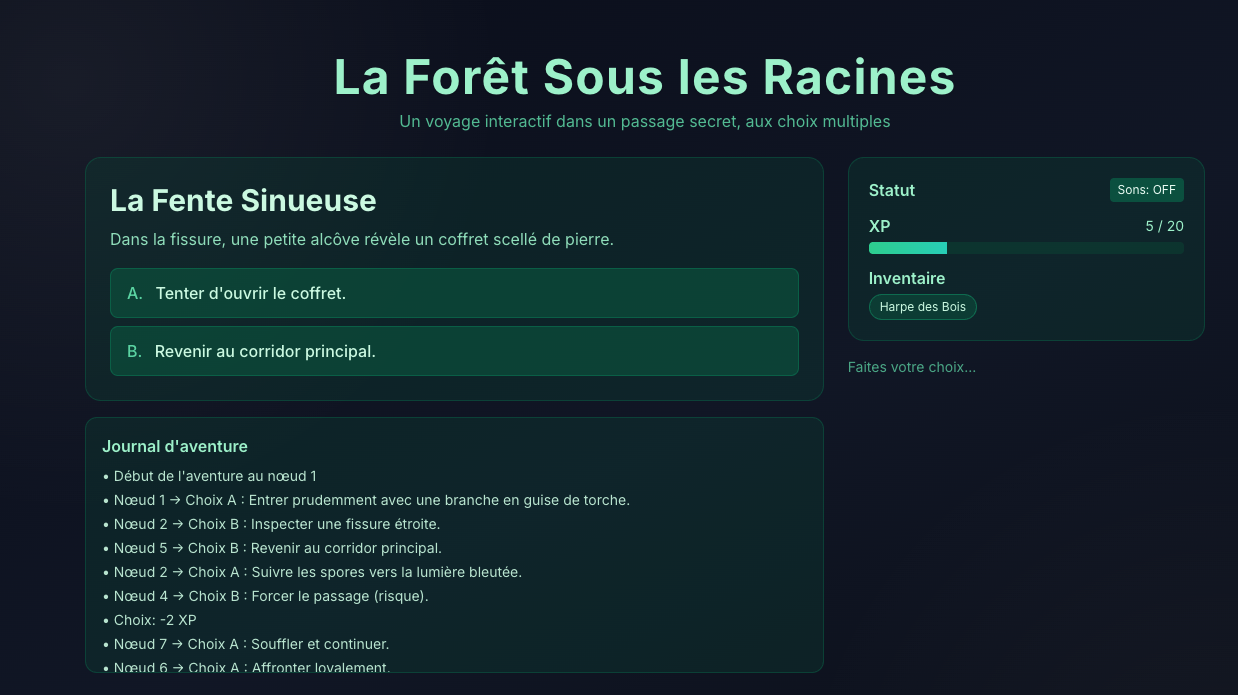The height and width of the screenshot is (695, 1238).
Task: Click the "La Fente Sinueuse" scene heading
Action: (x=243, y=201)
